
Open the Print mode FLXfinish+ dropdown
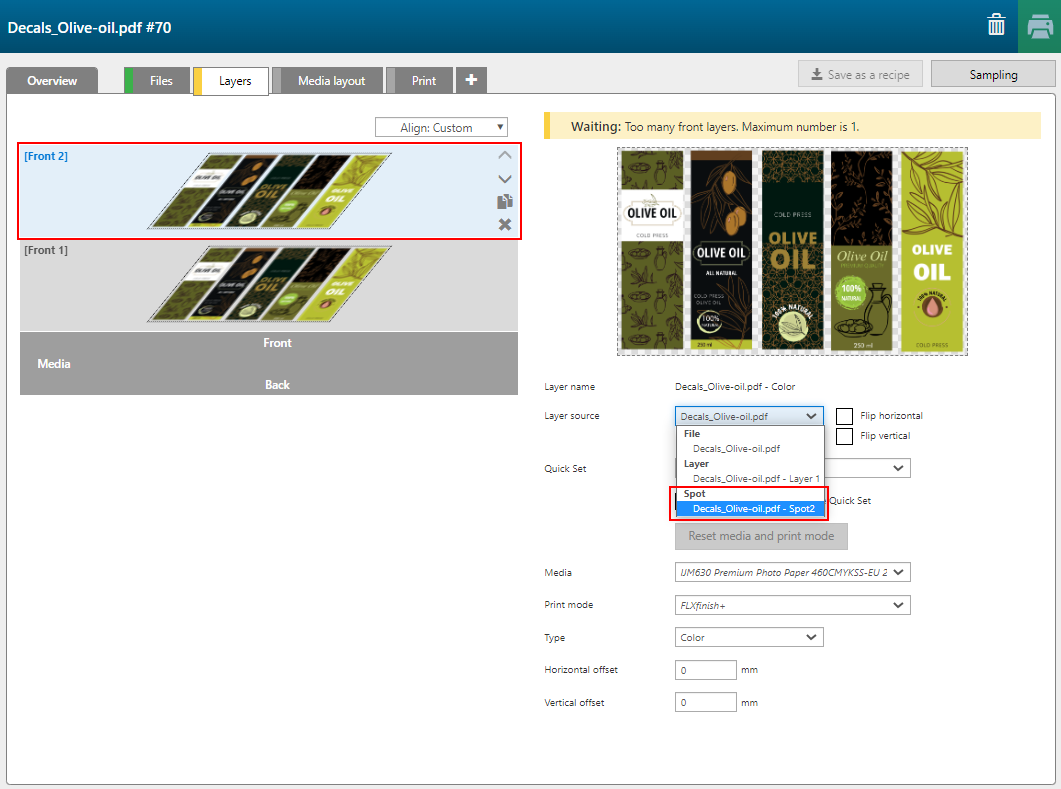point(793,605)
